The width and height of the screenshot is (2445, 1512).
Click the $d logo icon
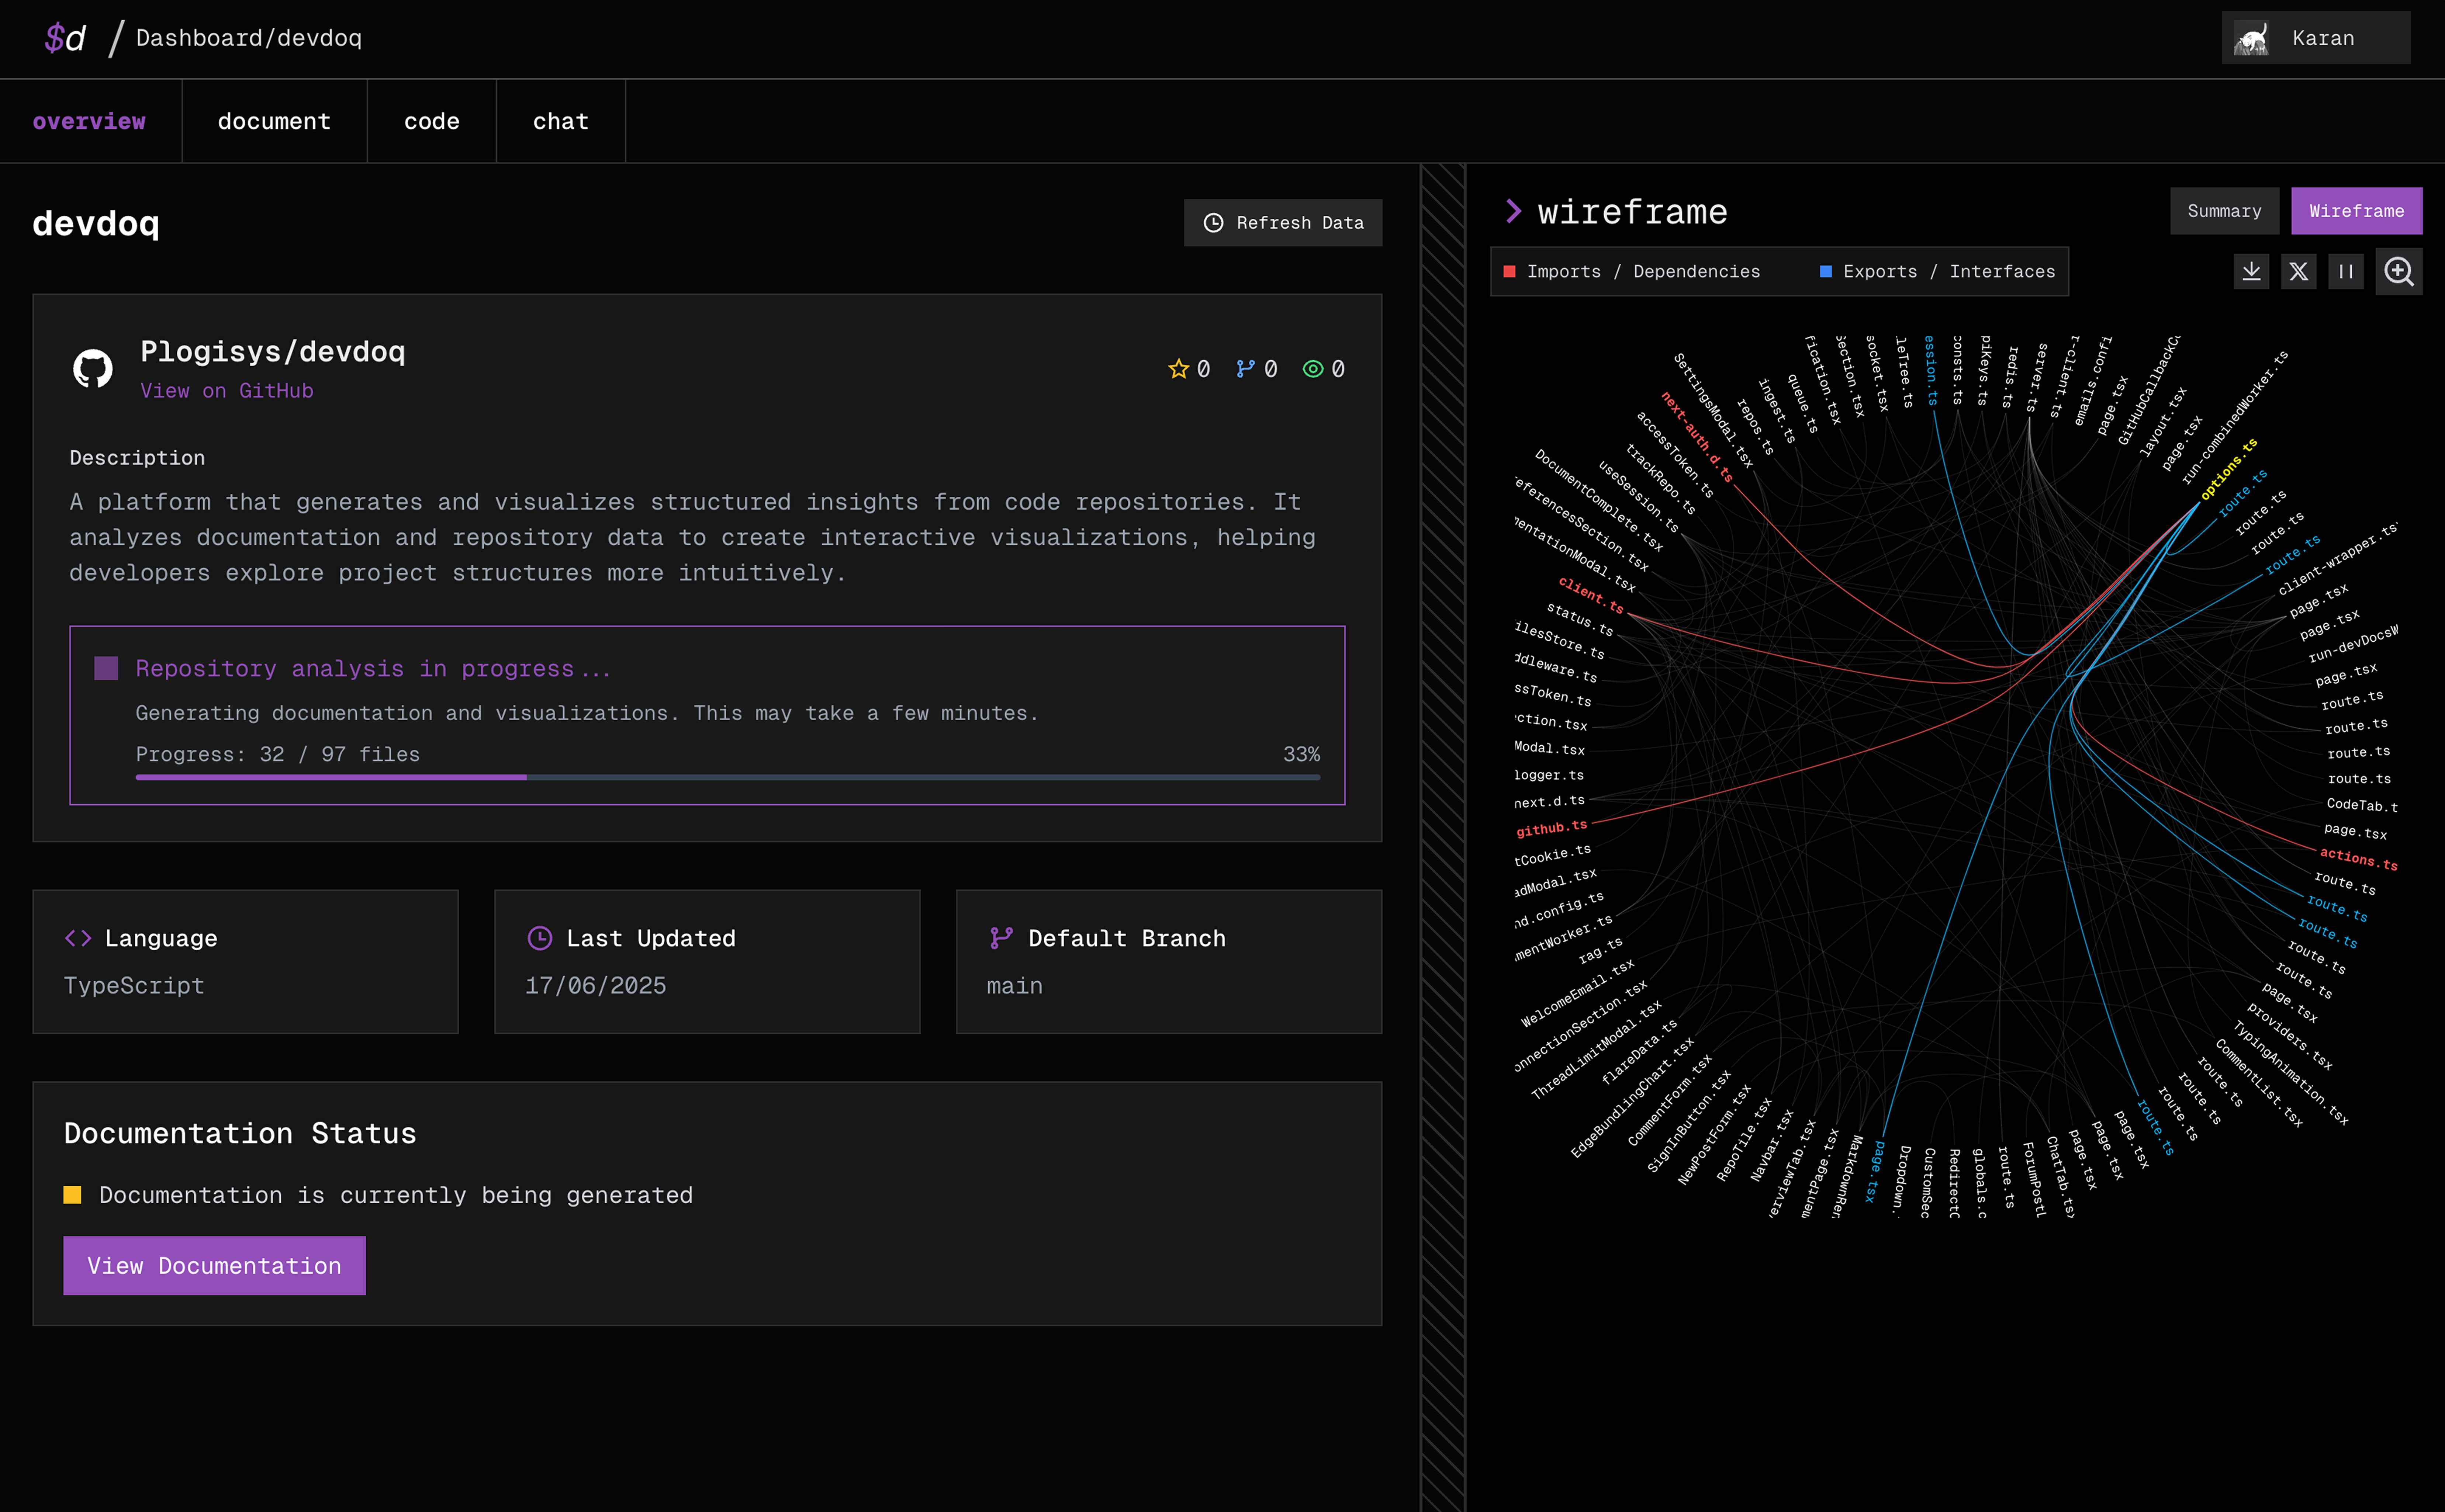coord(65,38)
